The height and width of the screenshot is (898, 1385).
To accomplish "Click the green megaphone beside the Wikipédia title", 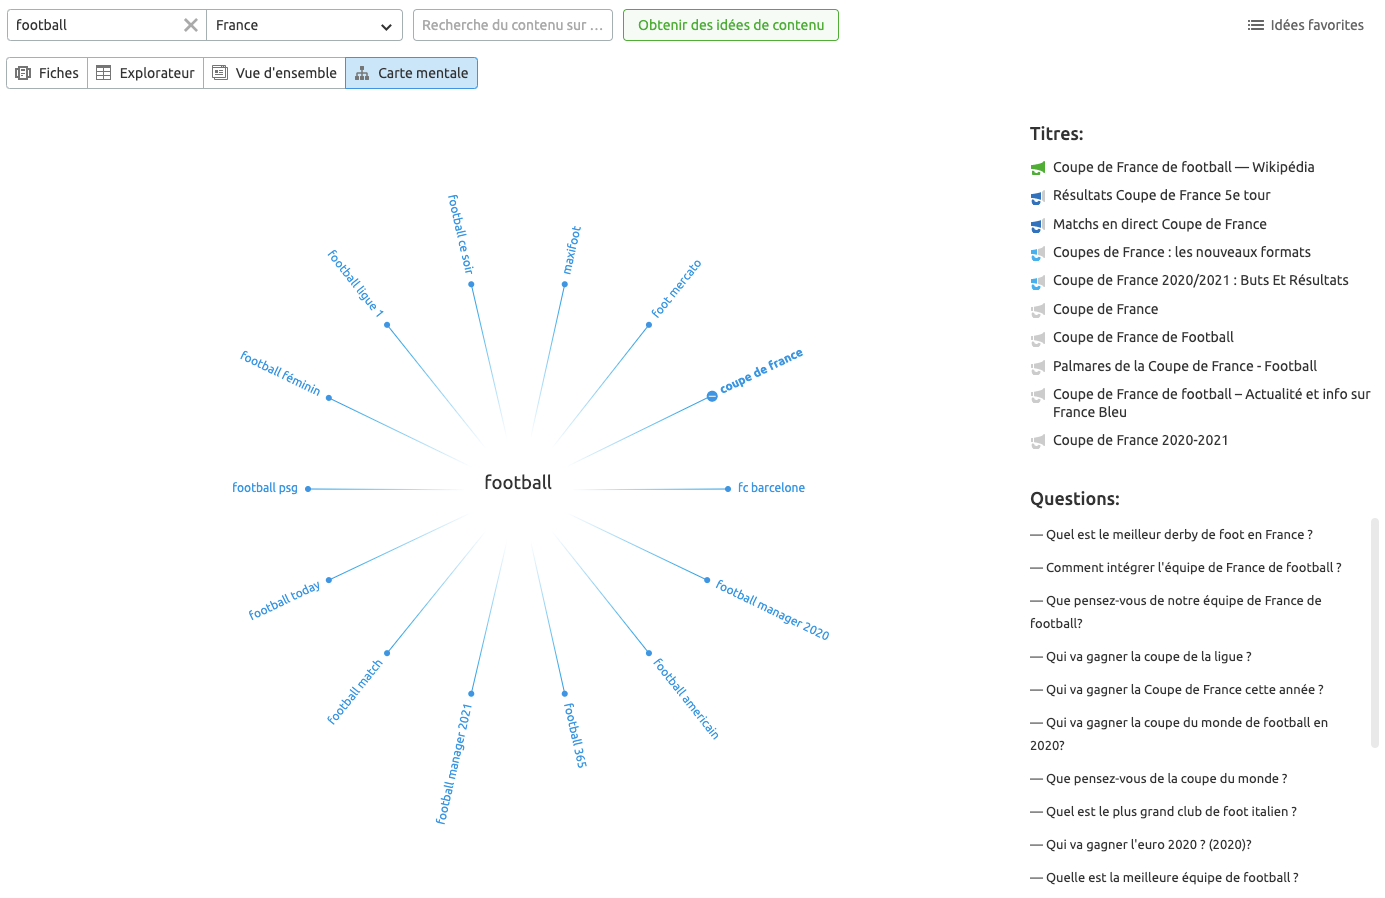I will click(1037, 167).
